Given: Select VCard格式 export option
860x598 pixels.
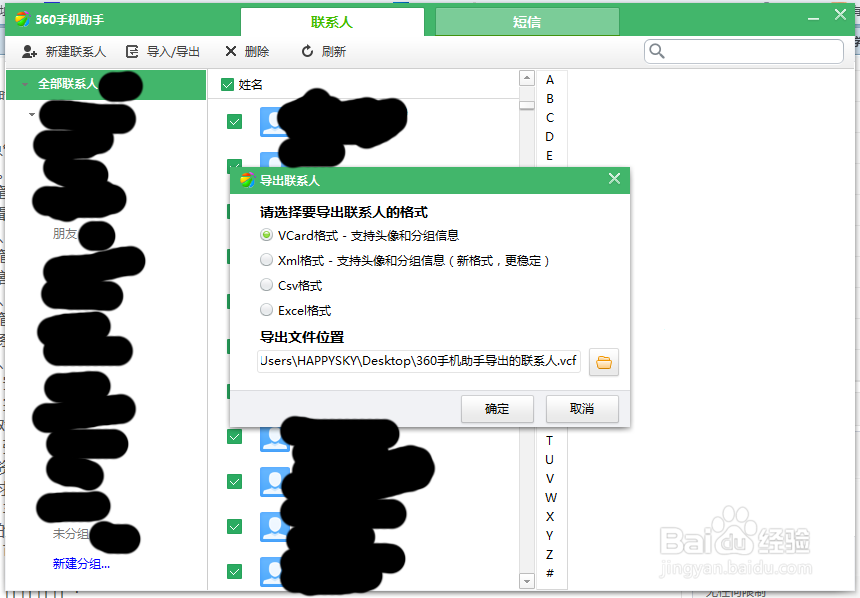Looking at the screenshot, I should point(267,235).
